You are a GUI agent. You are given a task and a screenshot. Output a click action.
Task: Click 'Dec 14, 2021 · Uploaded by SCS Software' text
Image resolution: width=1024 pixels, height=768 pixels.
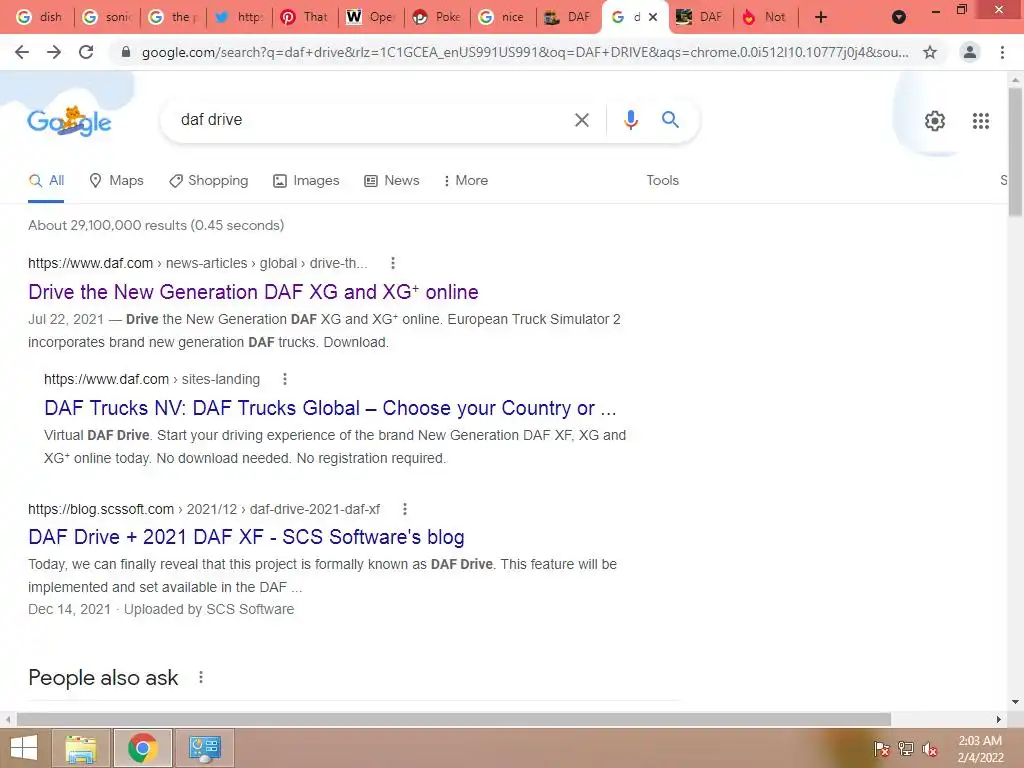pos(161,609)
